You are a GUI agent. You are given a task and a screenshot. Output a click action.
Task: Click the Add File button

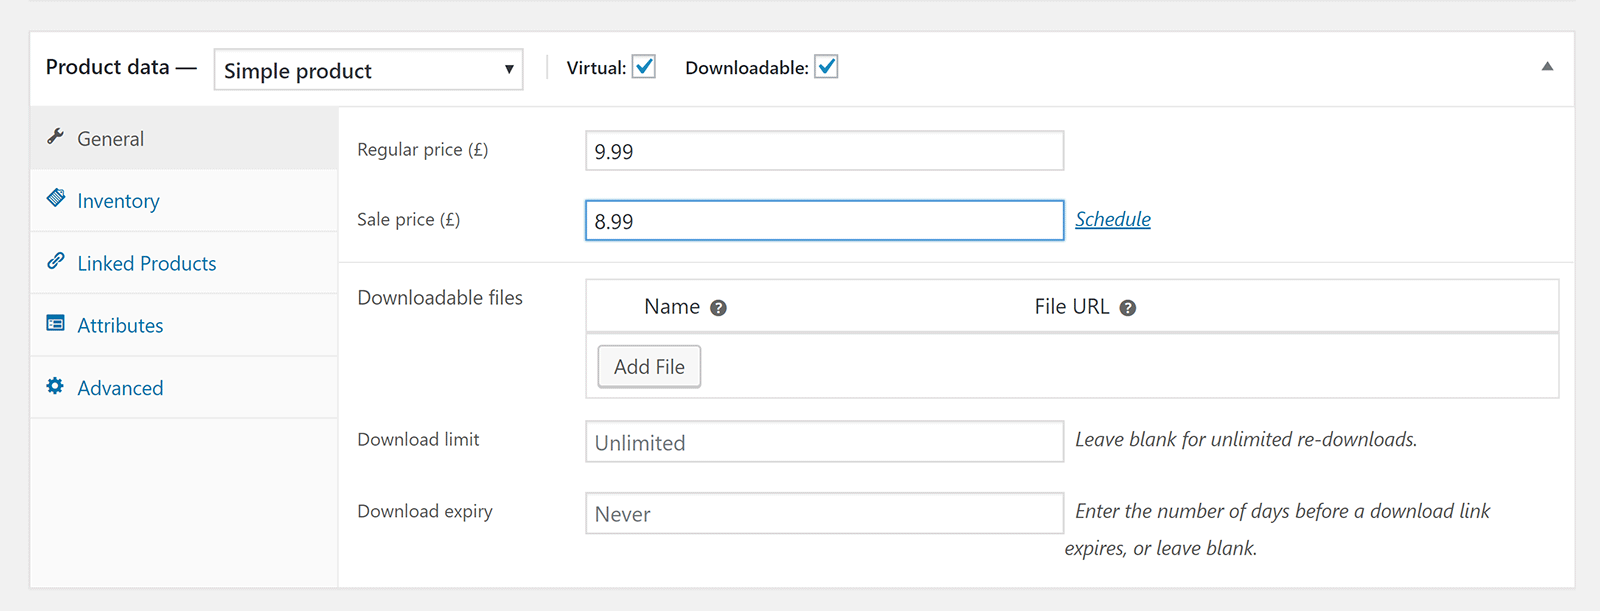(649, 367)
